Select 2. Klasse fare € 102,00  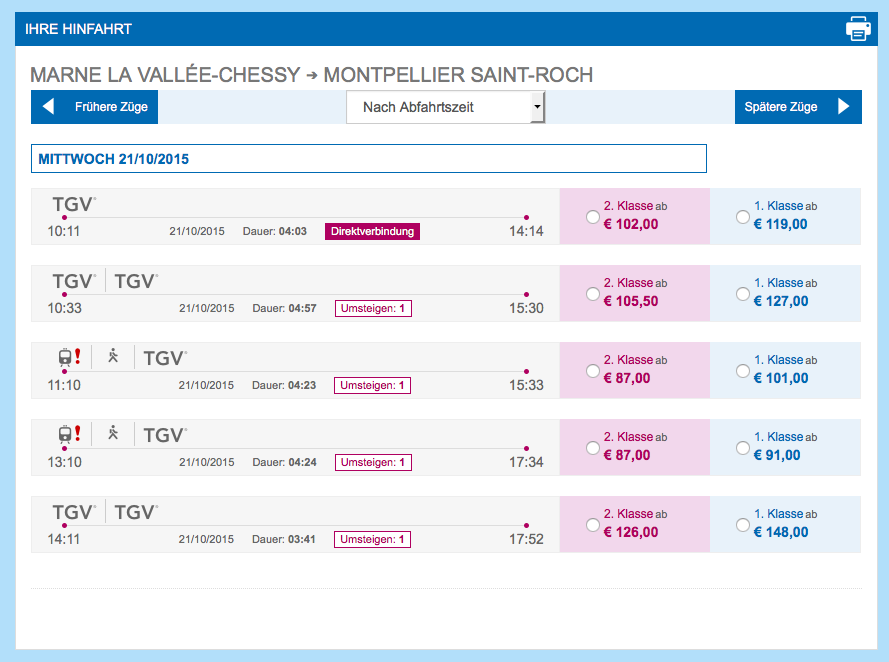(x=593, y=216)
